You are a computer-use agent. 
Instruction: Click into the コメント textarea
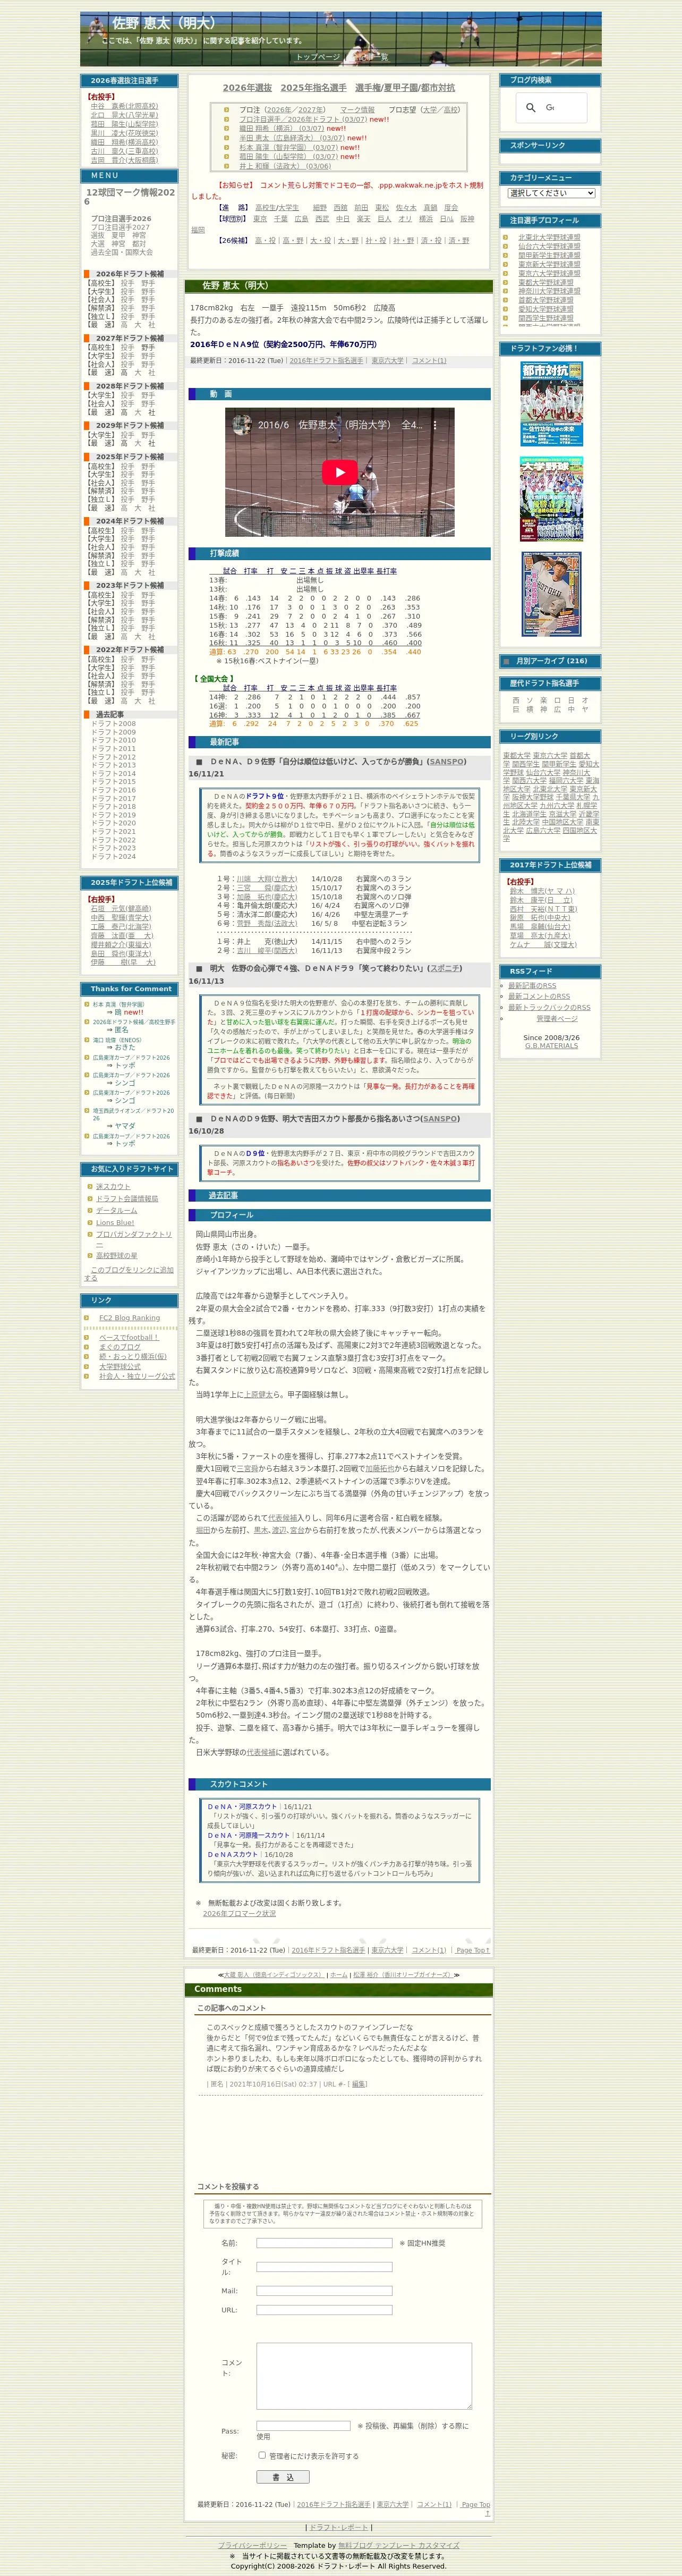tap(364, 2375)
